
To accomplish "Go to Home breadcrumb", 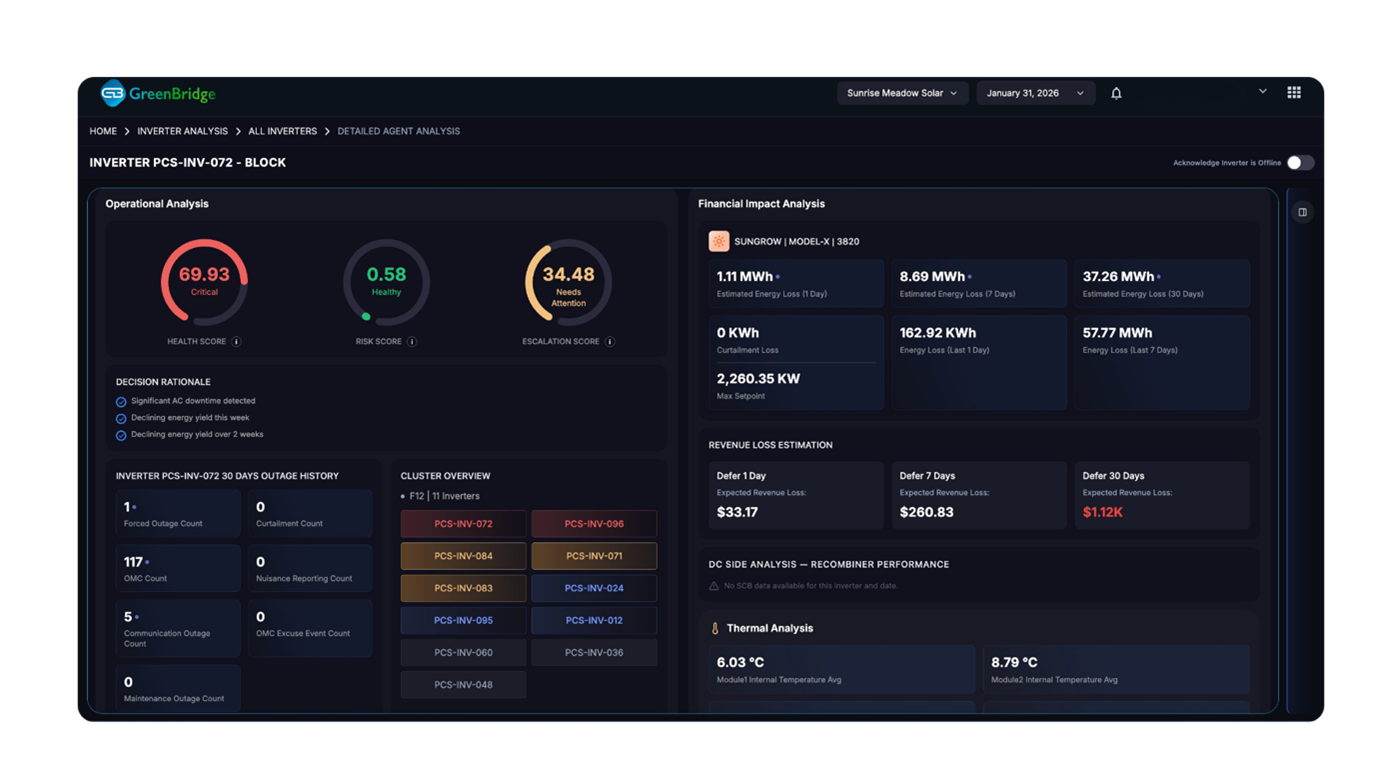I will pyautogui.click(x=103, y=131).
